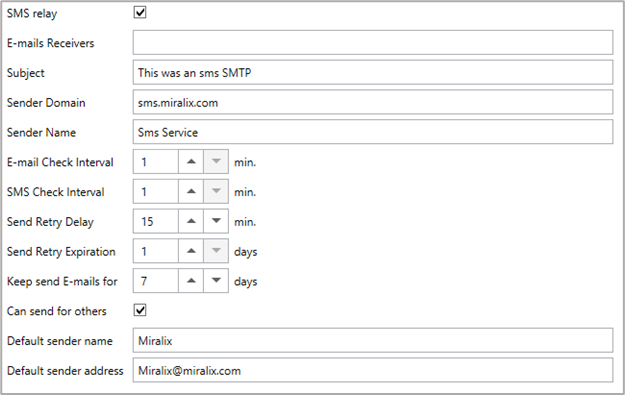Uncheck the SMS relay checkbox
This screenshot has height=395, width=625.
[140, 13]
